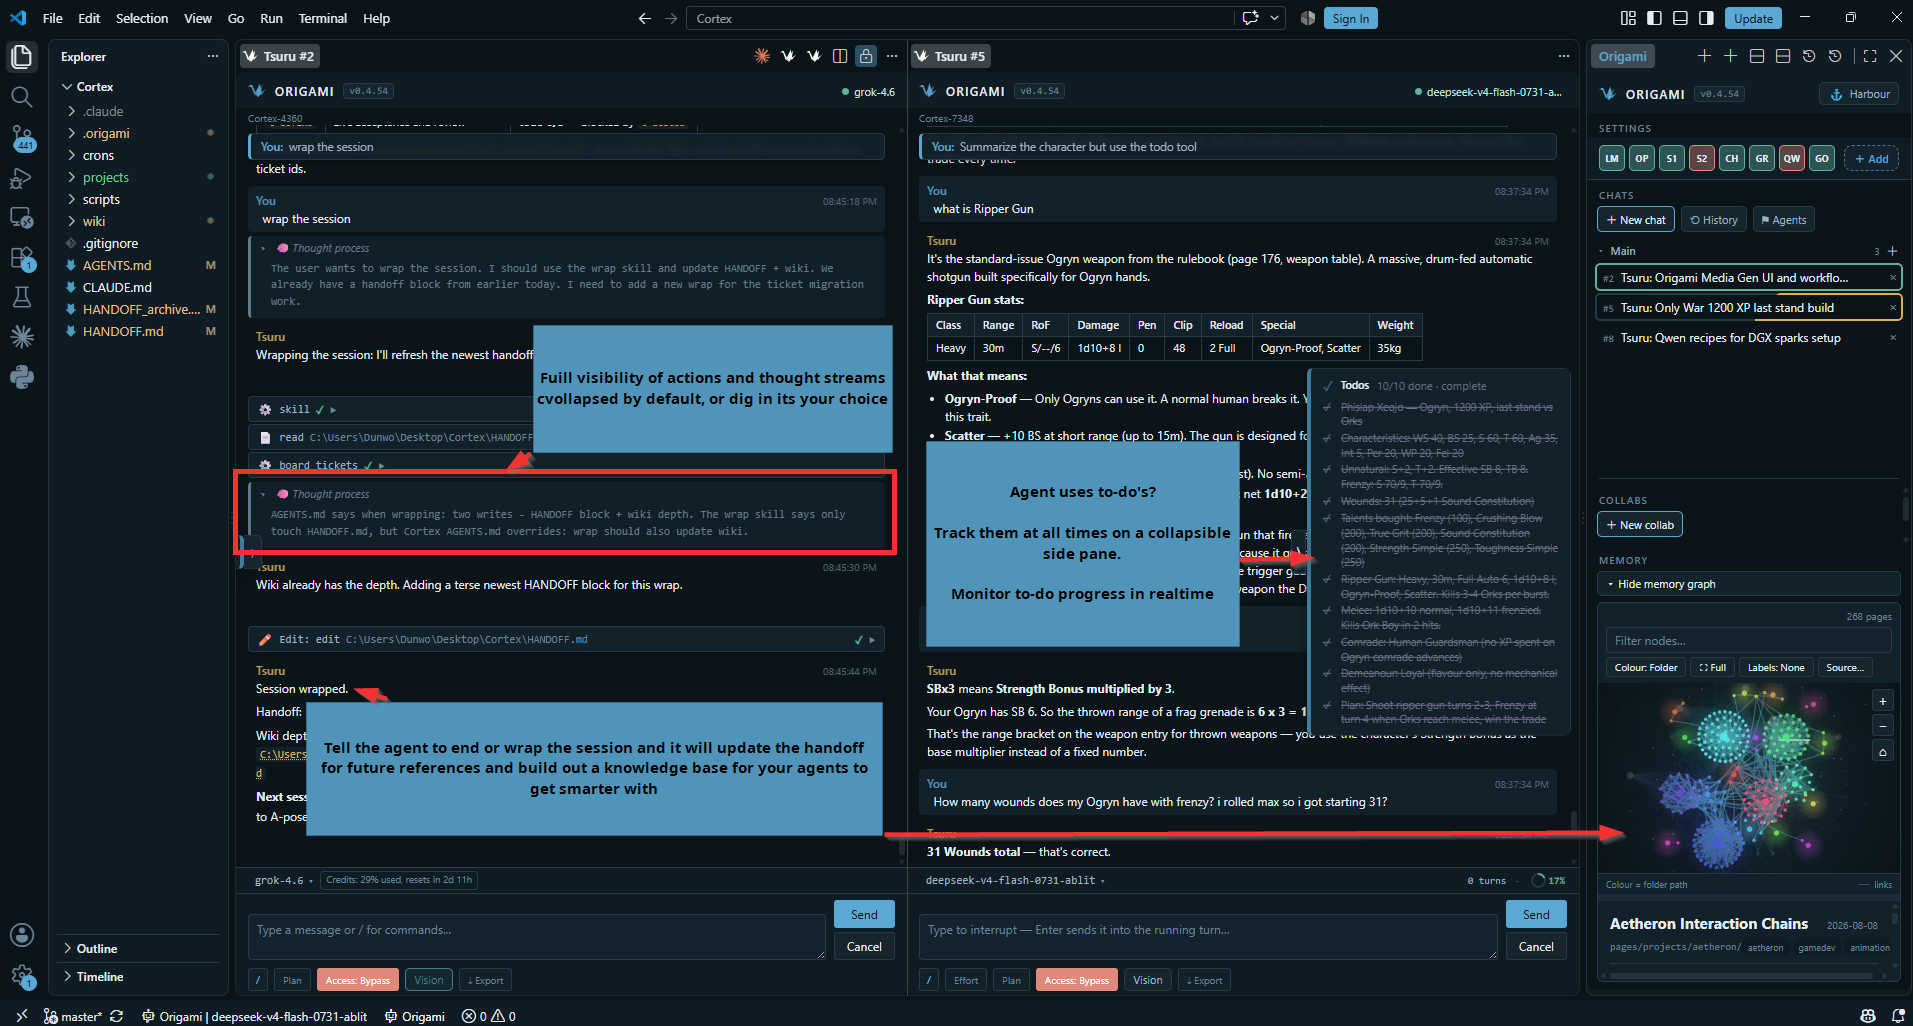Toggle Vision in the deepseek chat
The width and height of the screenshot is (1913, 1026).
1148,980
